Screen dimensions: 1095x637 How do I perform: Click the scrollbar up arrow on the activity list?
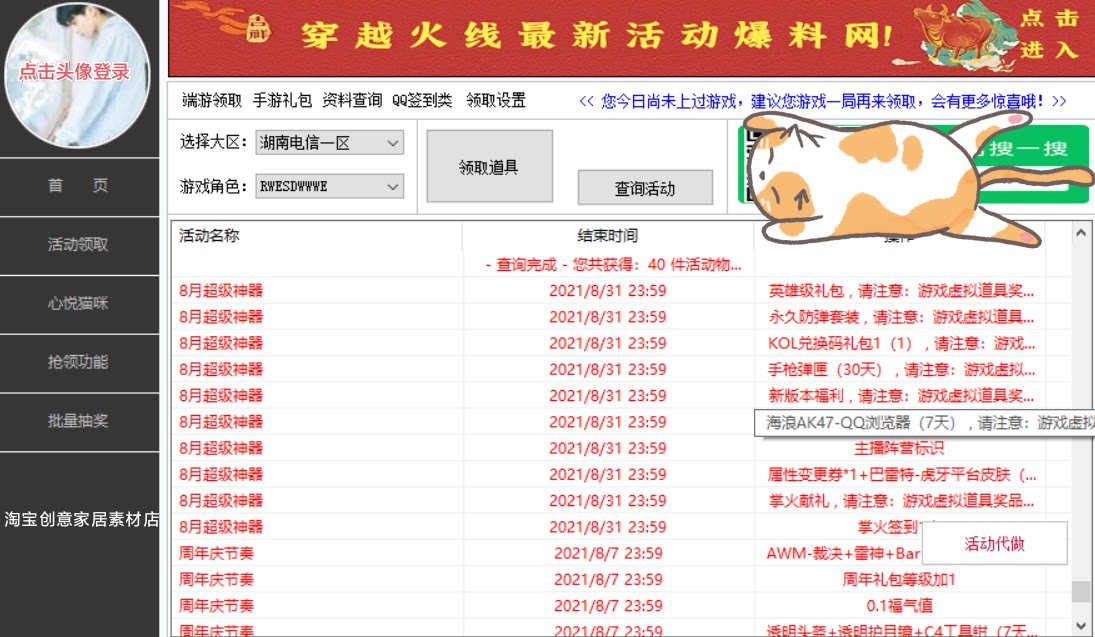click(x=1081, y=232)
